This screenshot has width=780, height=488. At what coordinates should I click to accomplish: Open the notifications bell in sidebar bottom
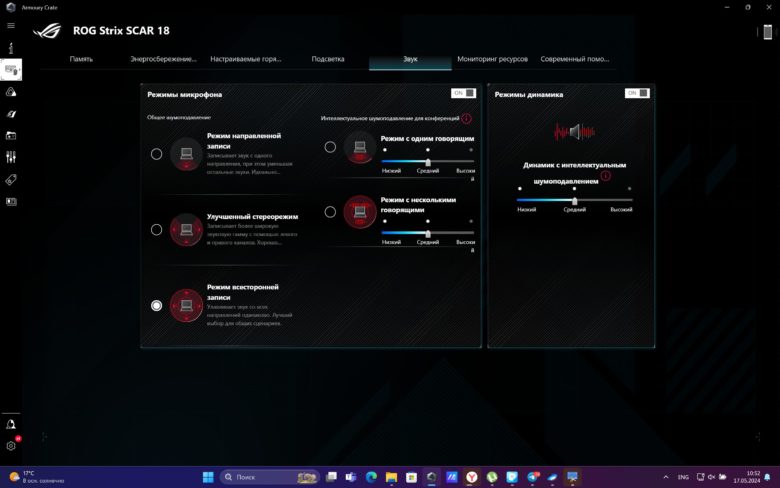11,424
